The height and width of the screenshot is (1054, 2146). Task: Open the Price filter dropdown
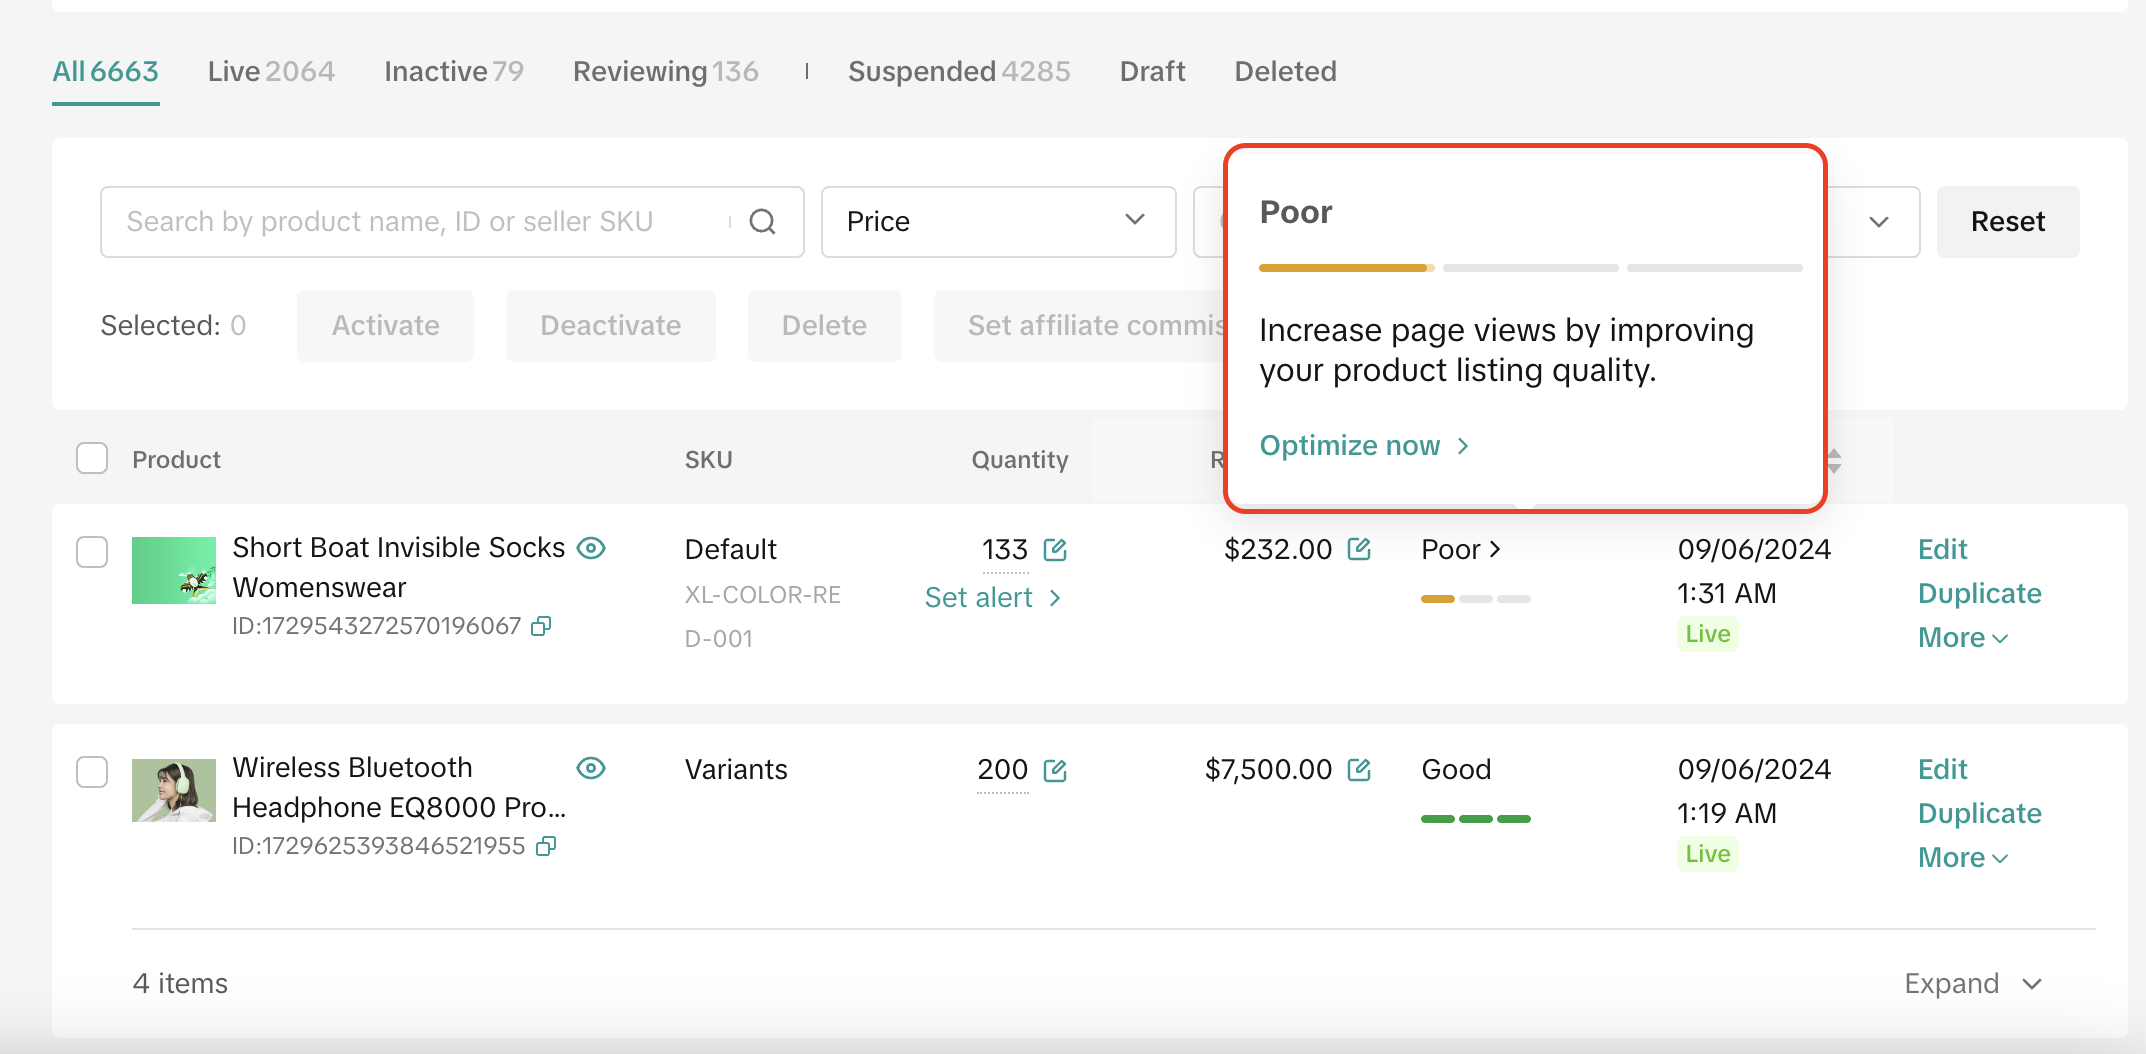(997, 222)
